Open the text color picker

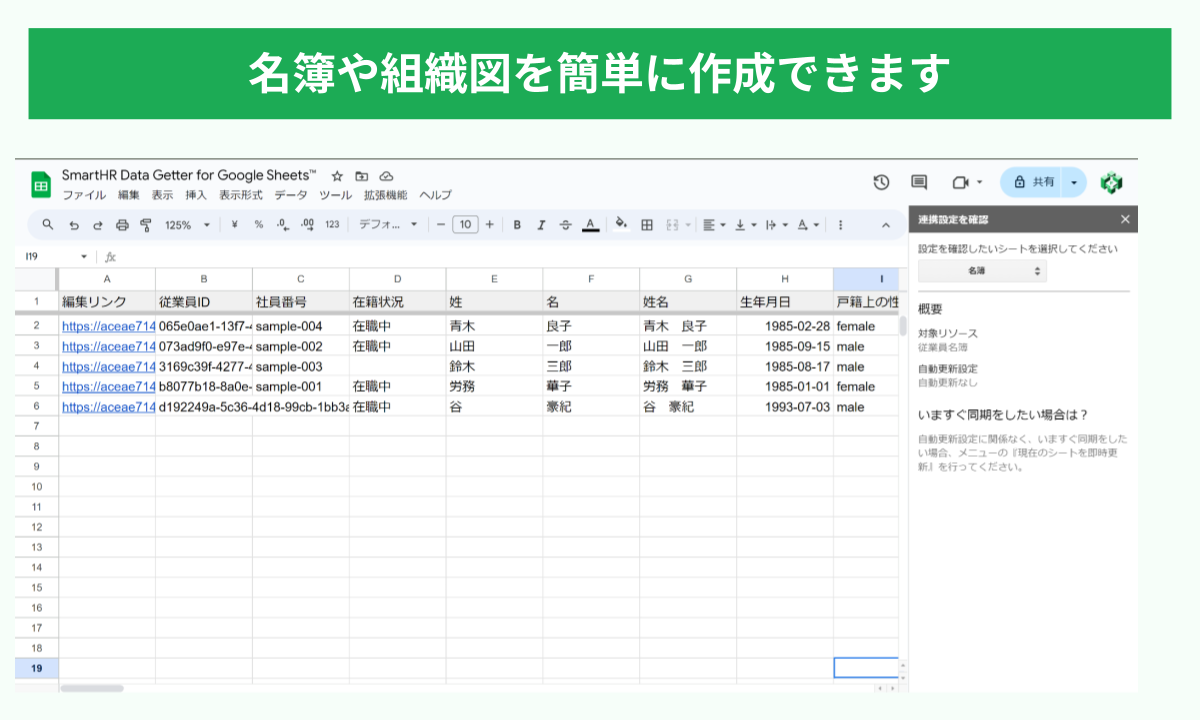[590, 225]
